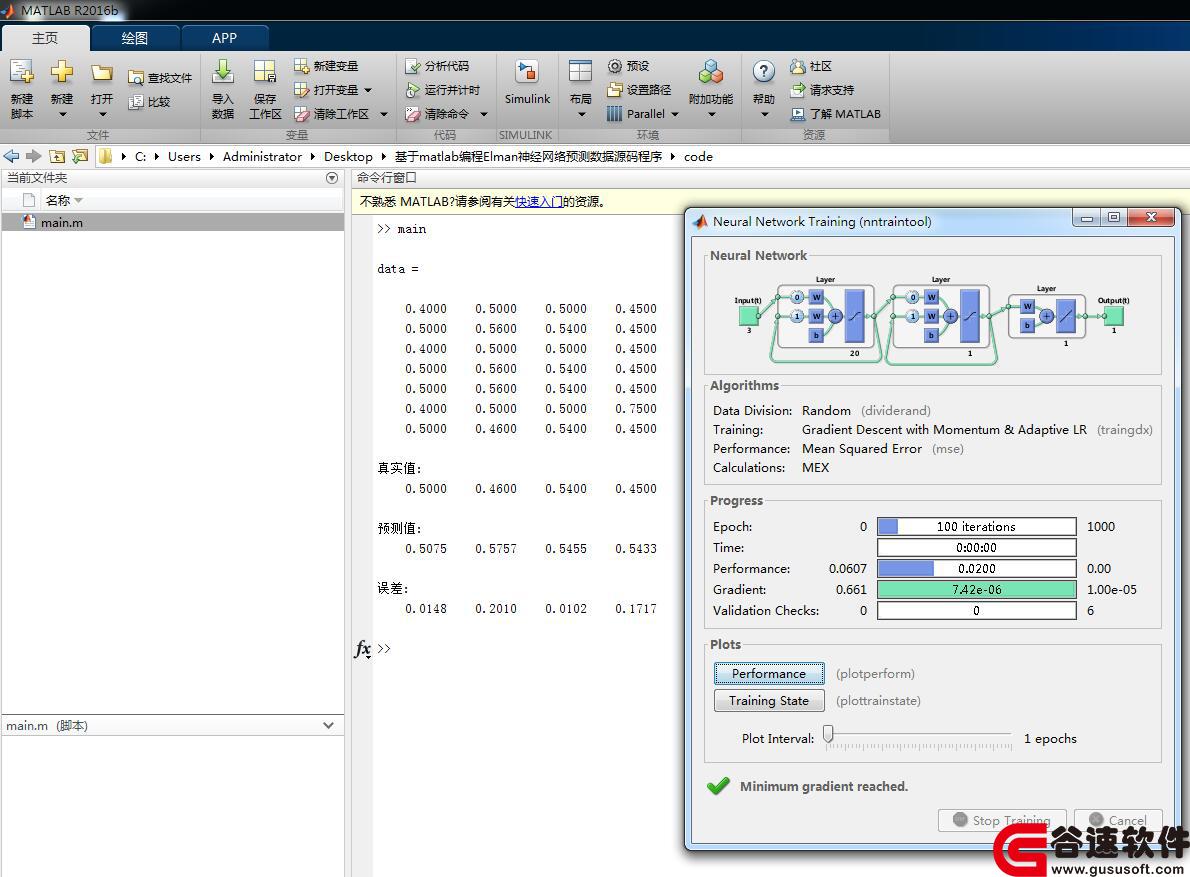
Task: Click the Parallel icon
Action: 615,114
